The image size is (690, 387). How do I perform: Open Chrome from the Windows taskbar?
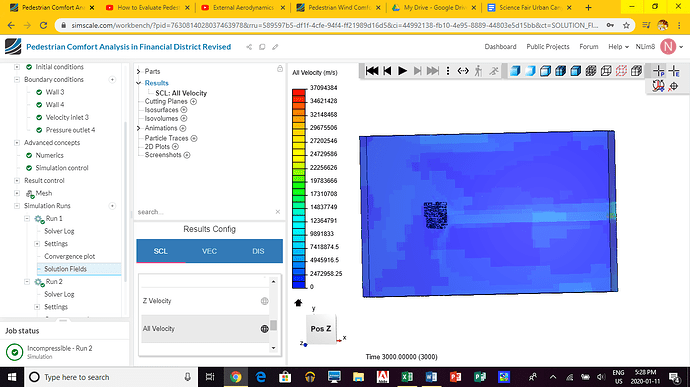235,377
